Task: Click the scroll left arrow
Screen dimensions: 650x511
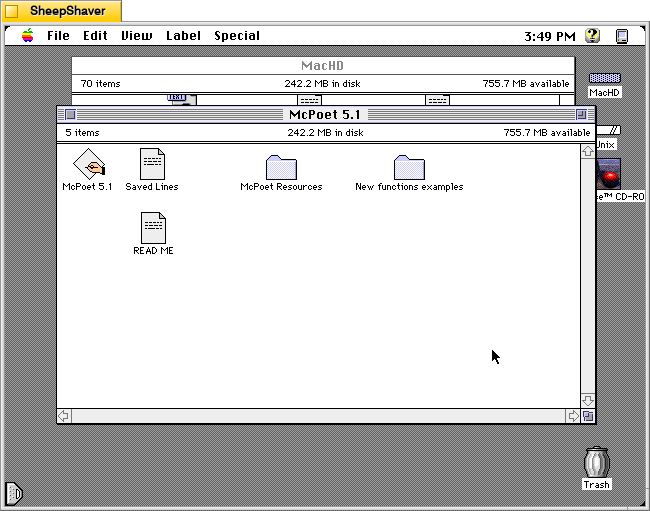Action: pyautogui.click(x=64, y=416)
